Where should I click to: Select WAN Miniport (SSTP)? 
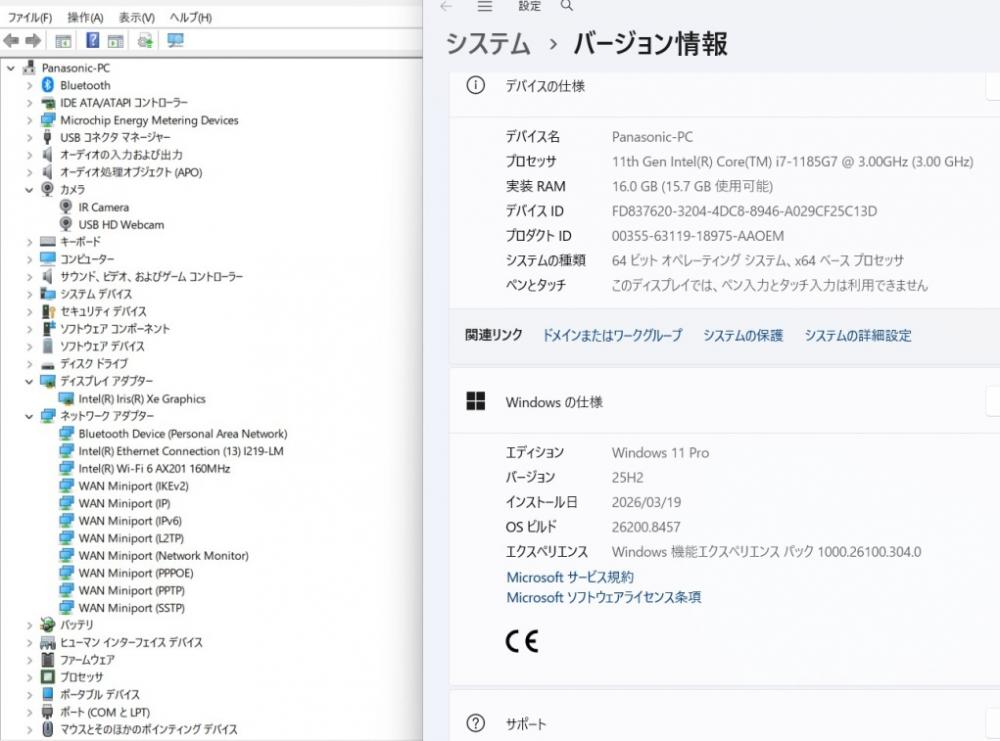click(131, 608)
